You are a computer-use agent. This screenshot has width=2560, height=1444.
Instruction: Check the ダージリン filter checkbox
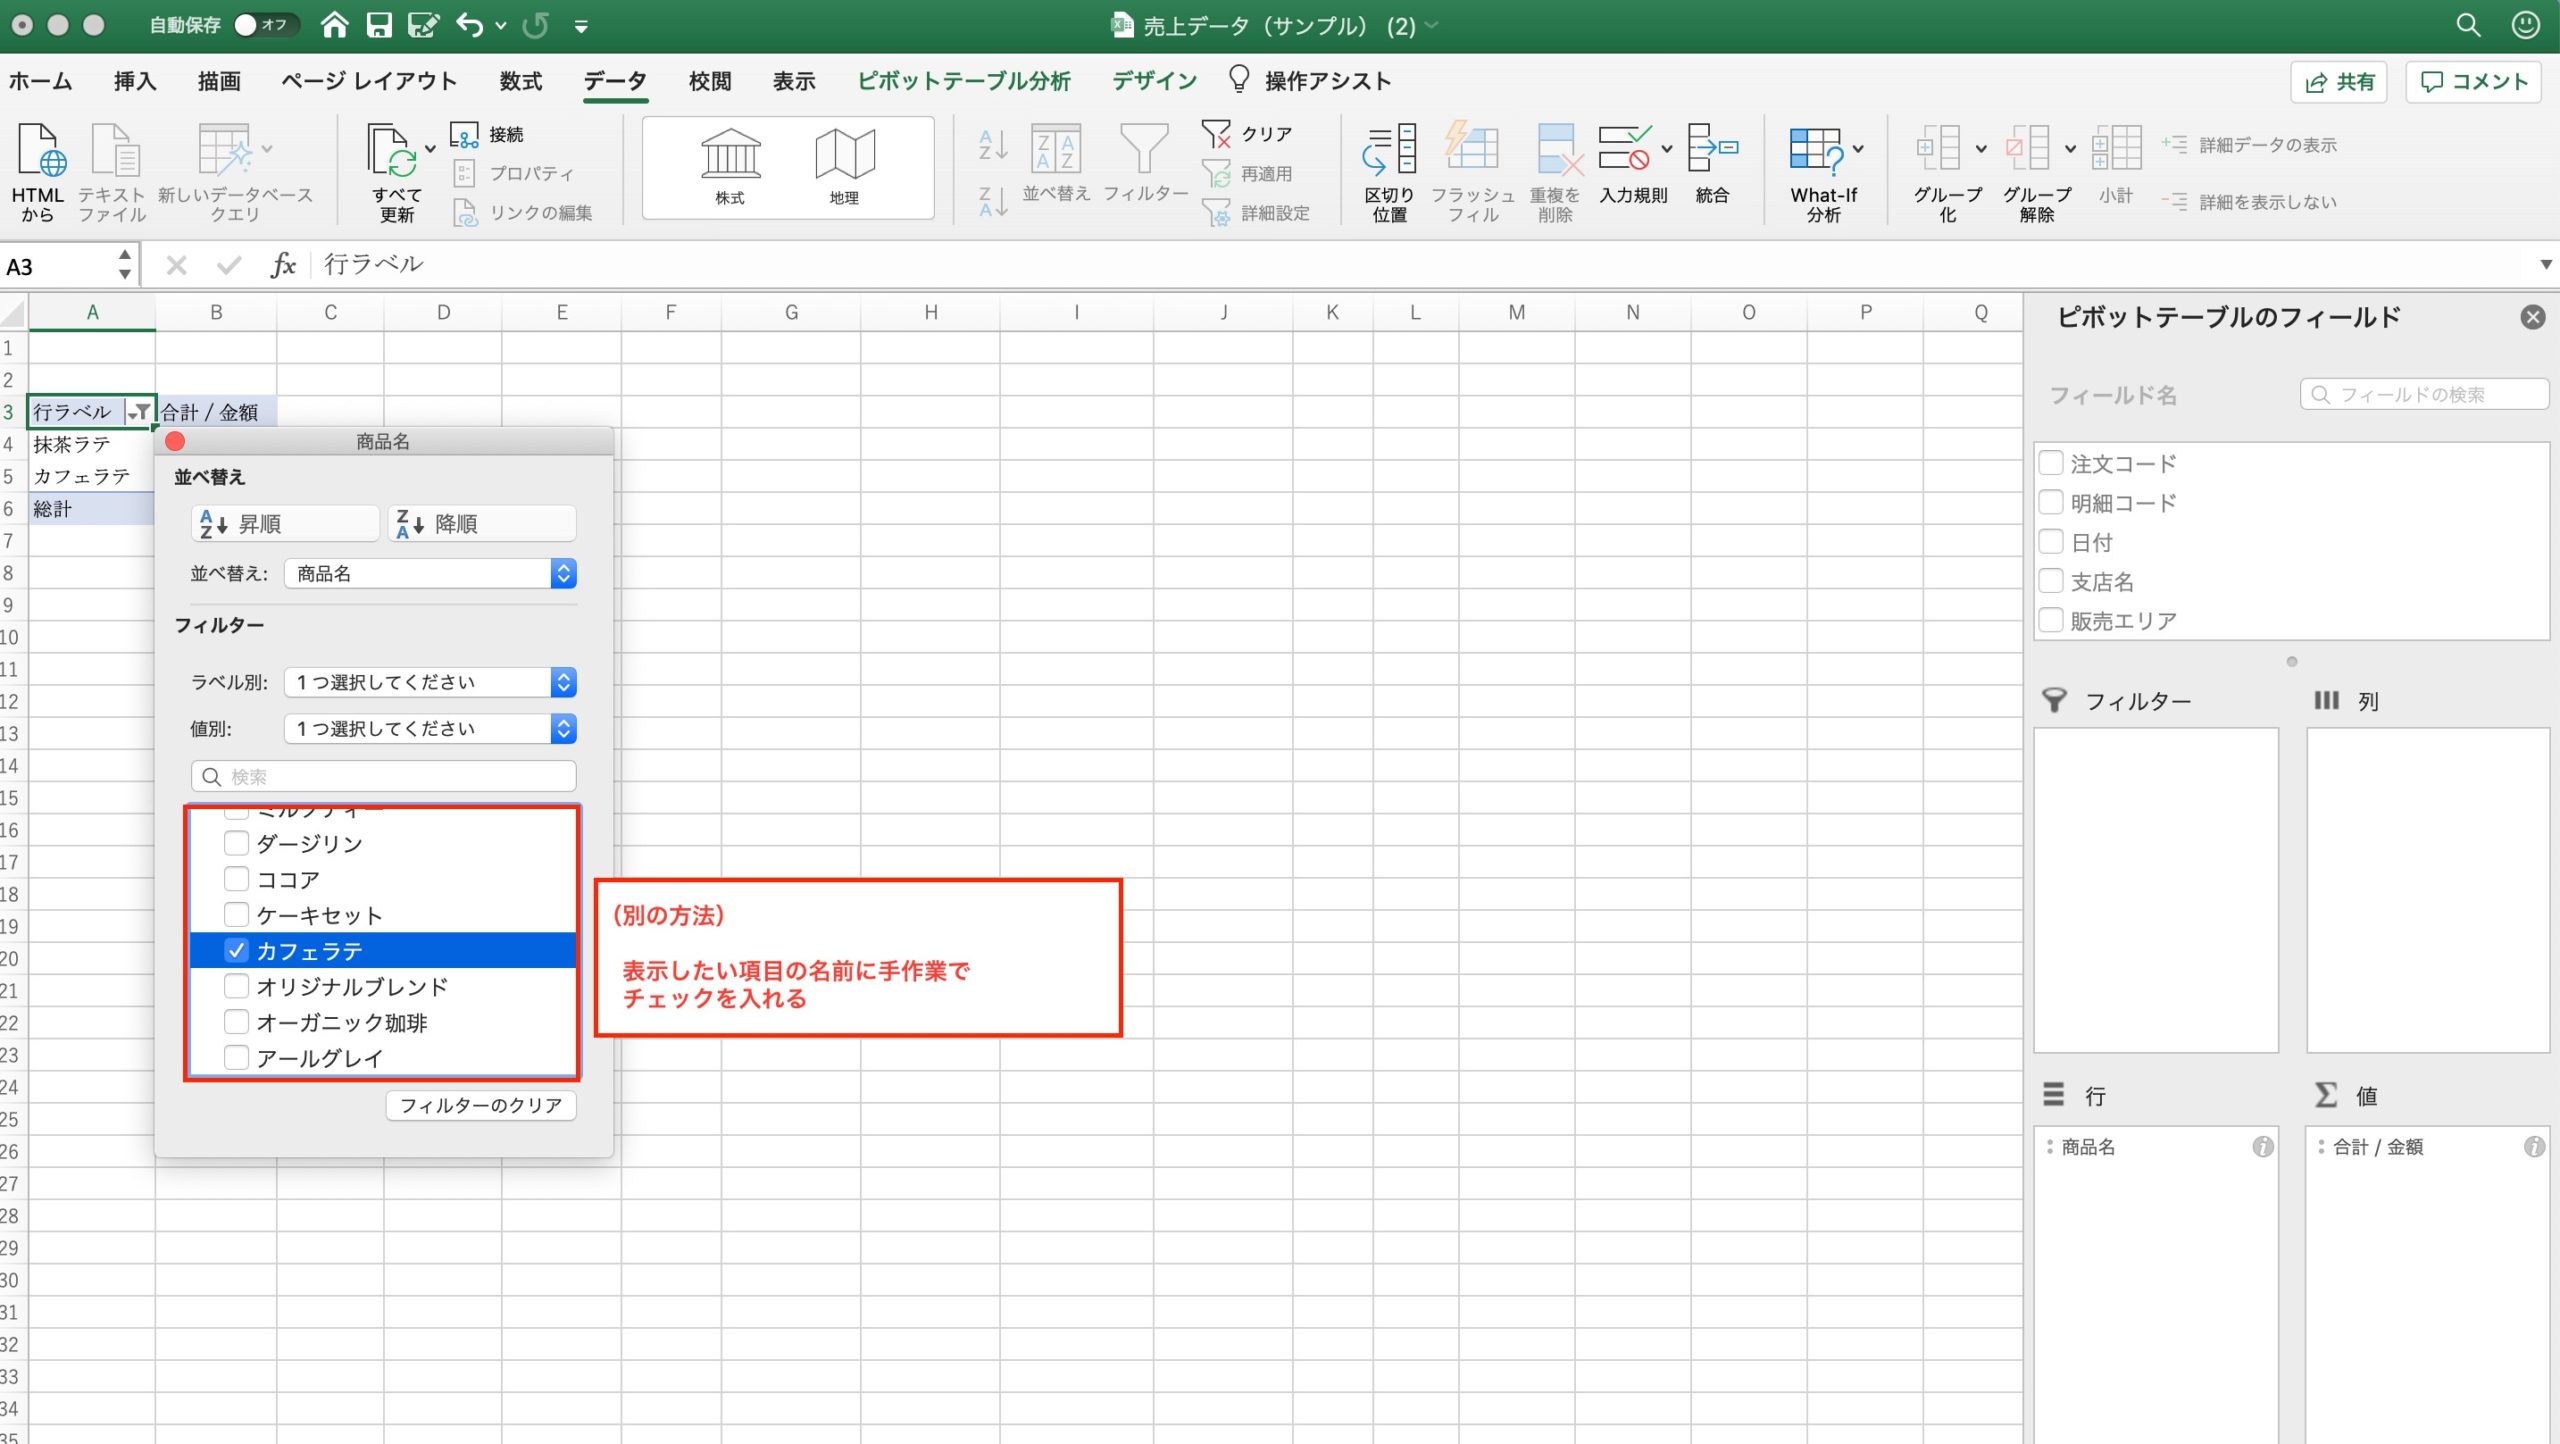(237, 843)
